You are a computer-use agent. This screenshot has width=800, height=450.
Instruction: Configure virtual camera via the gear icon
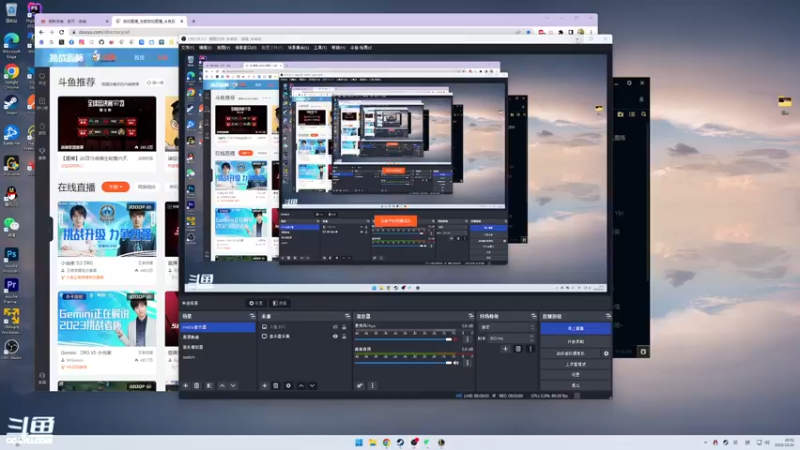(x=606, y=353)
